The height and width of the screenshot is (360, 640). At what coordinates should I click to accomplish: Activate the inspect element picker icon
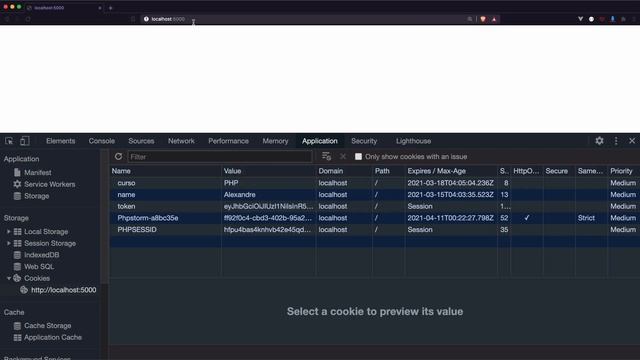point(9,141)
